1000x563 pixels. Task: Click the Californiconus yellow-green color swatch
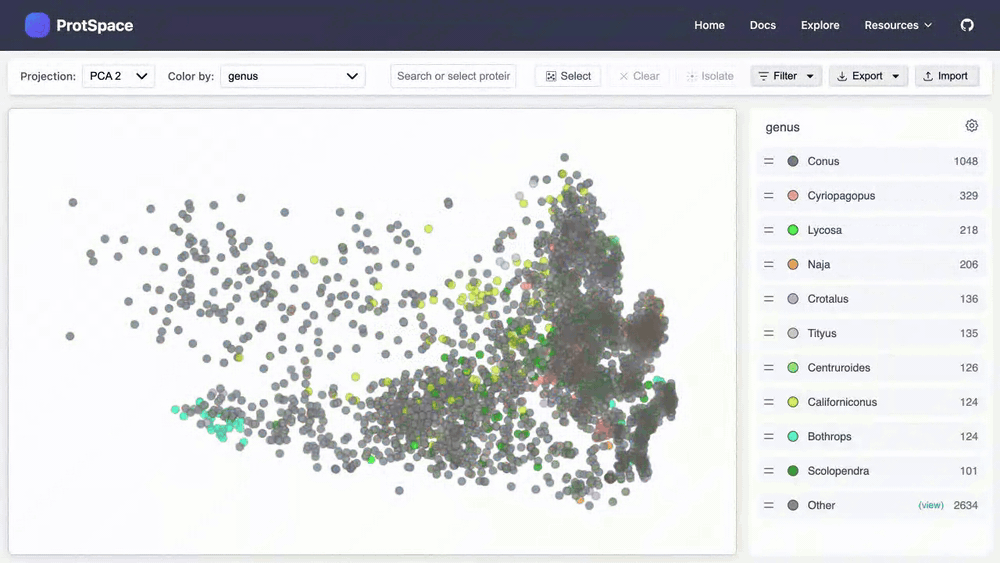click(793, 402)
